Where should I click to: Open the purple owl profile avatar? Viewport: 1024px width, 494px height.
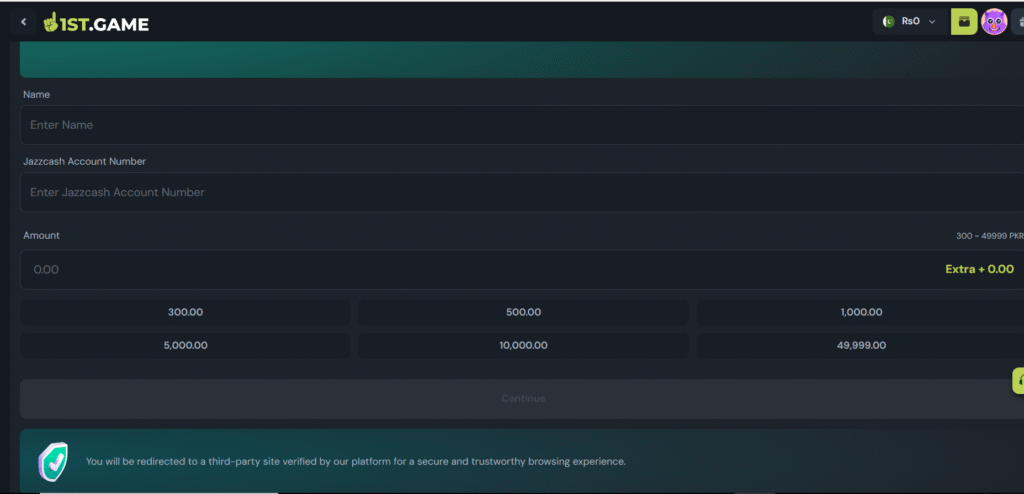pyautogui.click(x=993, y=21)
